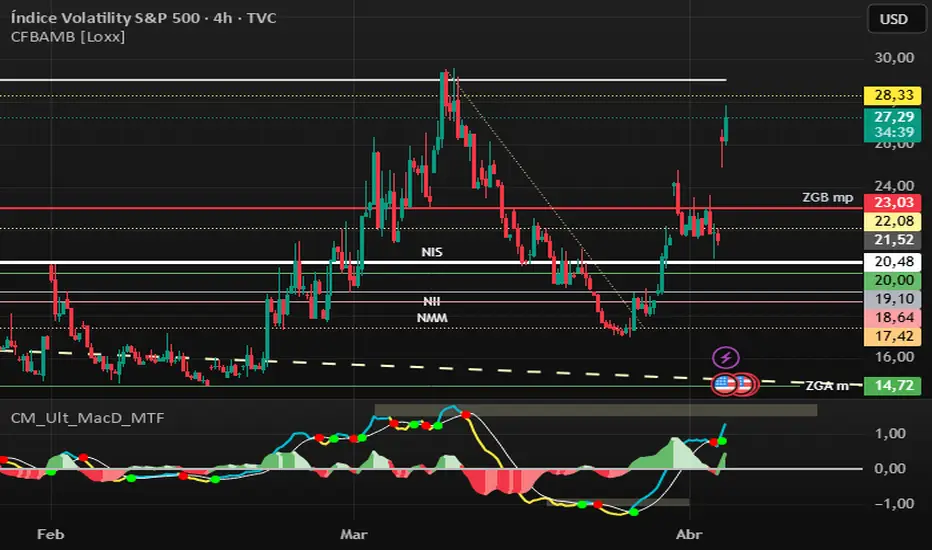This screenshot has height=550, width=932.
Task: Select the NMM level label
Action: point(432,318)
